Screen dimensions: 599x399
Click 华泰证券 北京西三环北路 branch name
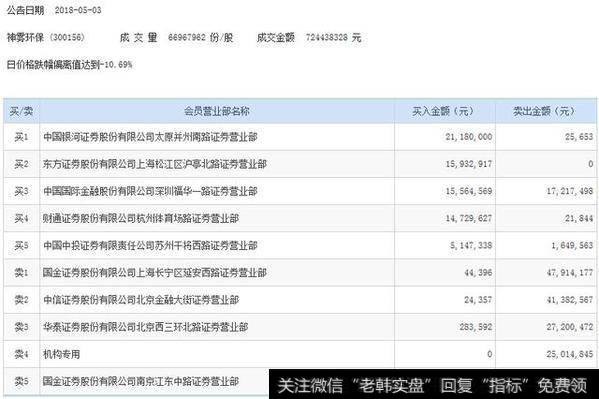[146, 327]
